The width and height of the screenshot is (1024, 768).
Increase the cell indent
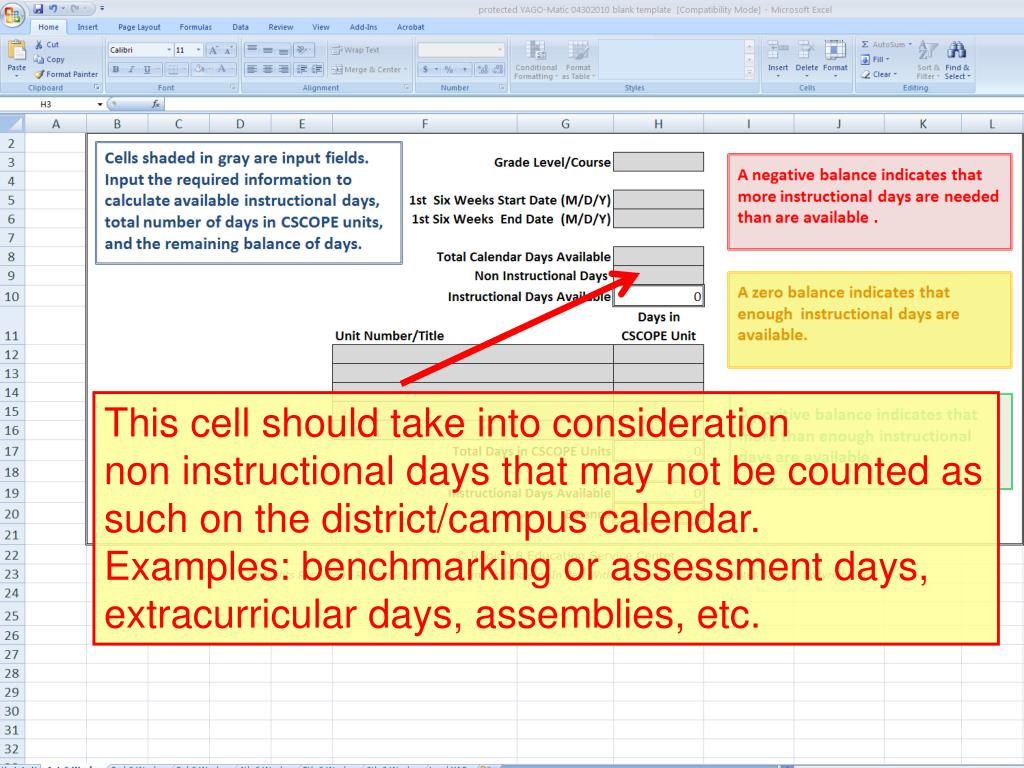pyautogui.click(x=317, y=69)
